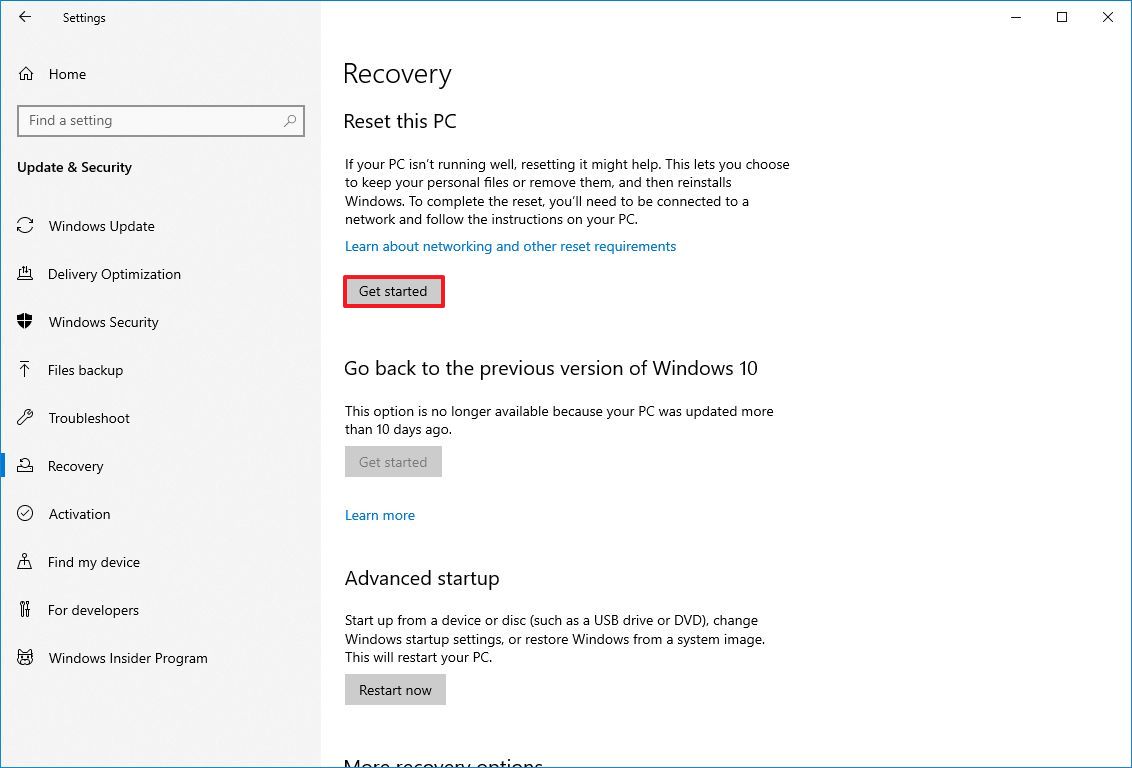Focus the Find a setting search box
This screenshot has width=1132, height=768.
click(x=150, y=121)
